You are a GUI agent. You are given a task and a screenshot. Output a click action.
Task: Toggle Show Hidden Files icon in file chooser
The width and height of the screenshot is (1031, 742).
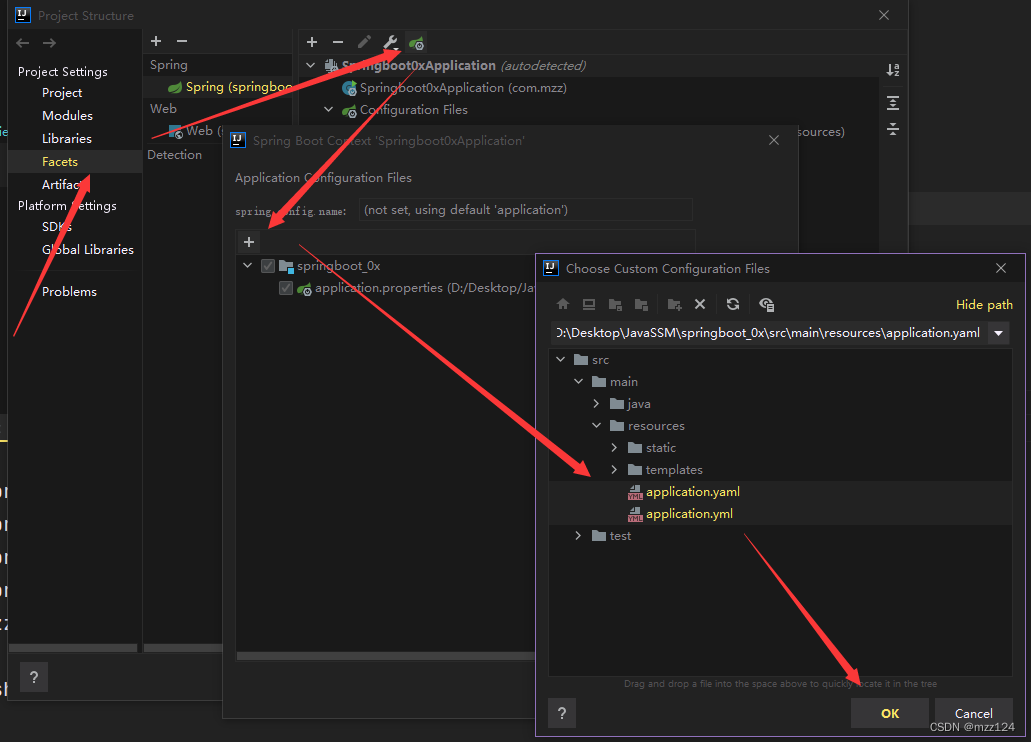(767, 304)
